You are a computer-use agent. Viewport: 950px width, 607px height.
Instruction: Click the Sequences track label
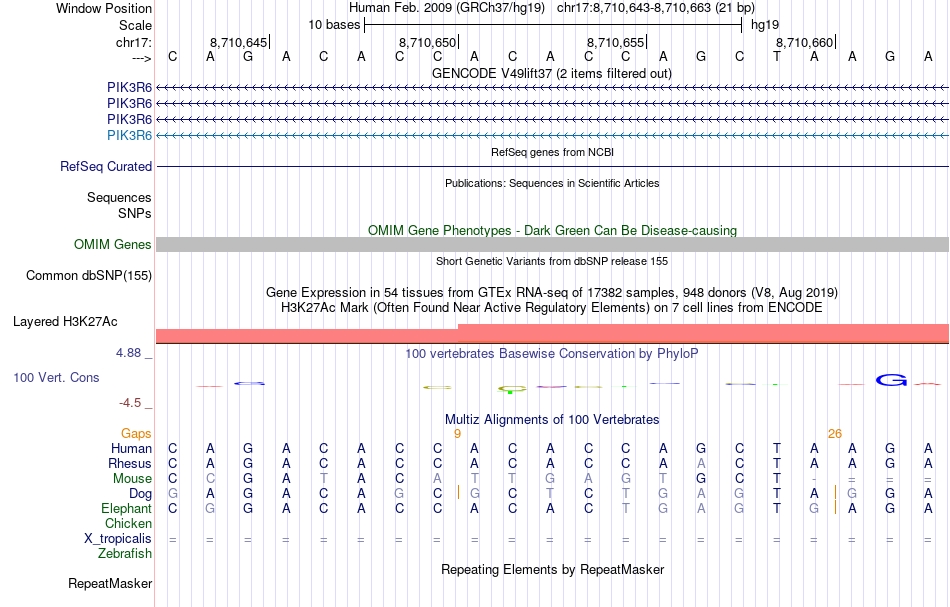point(119,197)
